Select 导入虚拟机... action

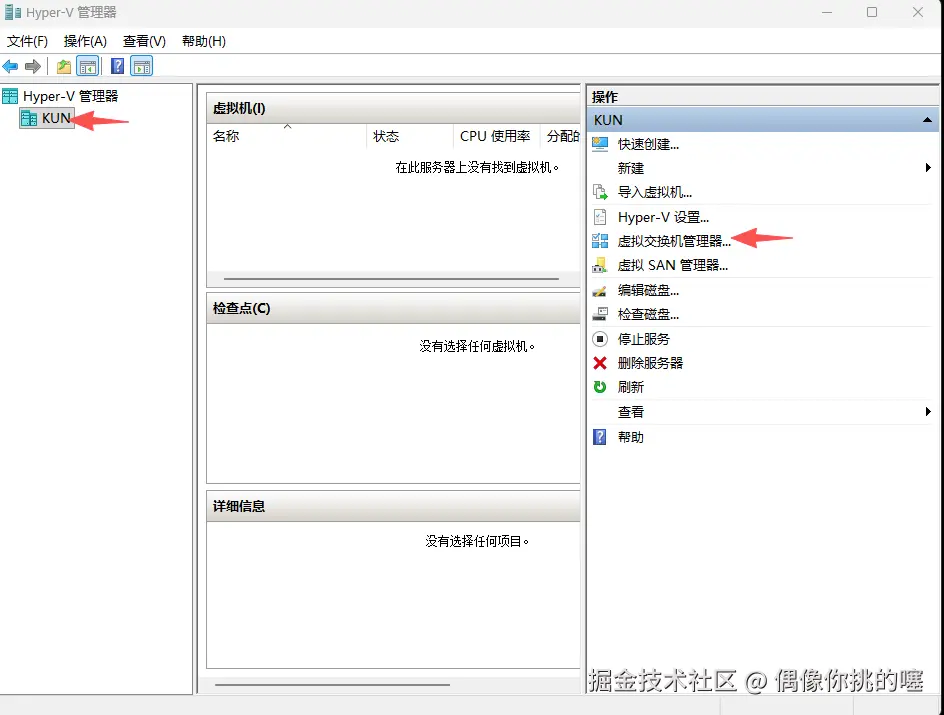(655, 193)
